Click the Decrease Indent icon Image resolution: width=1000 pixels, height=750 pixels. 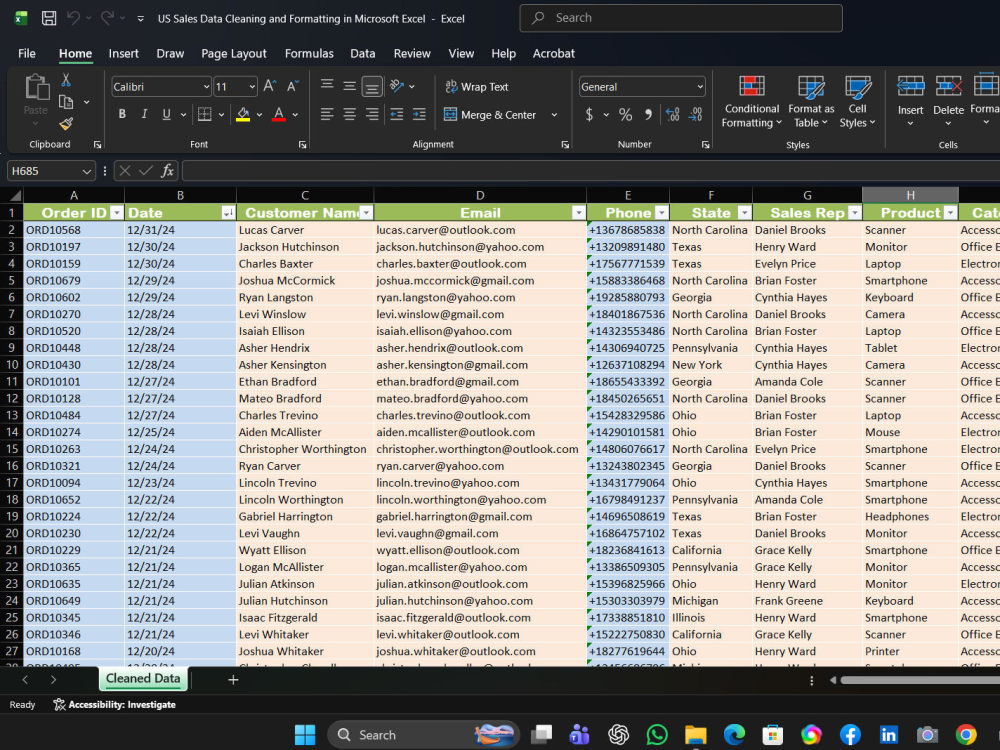tap(397, 114)
